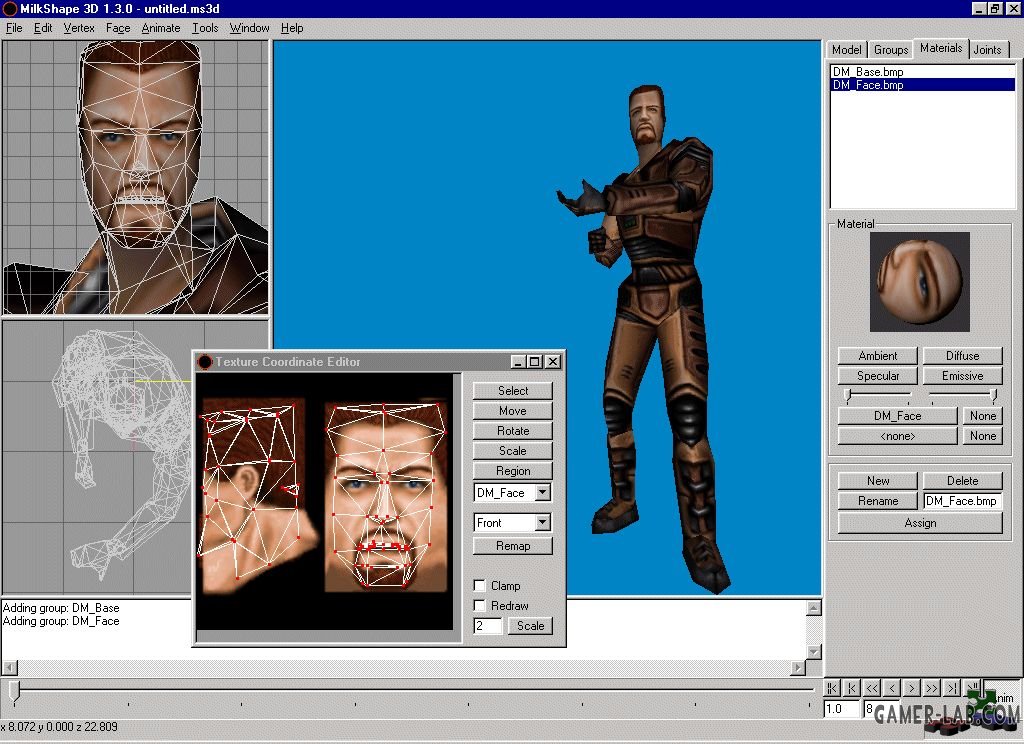Delete the selected material

pyautogui.click(x=963, y=481)
